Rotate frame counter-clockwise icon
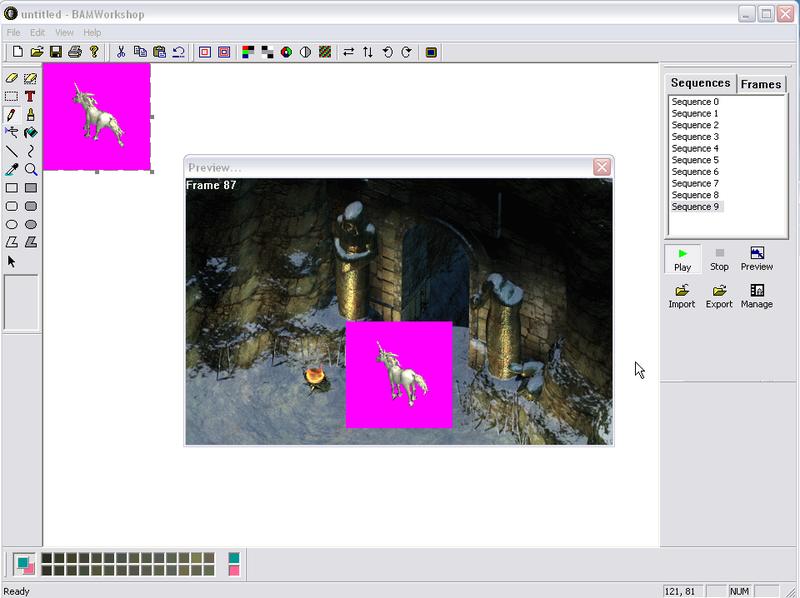 [x=387, y=52]
